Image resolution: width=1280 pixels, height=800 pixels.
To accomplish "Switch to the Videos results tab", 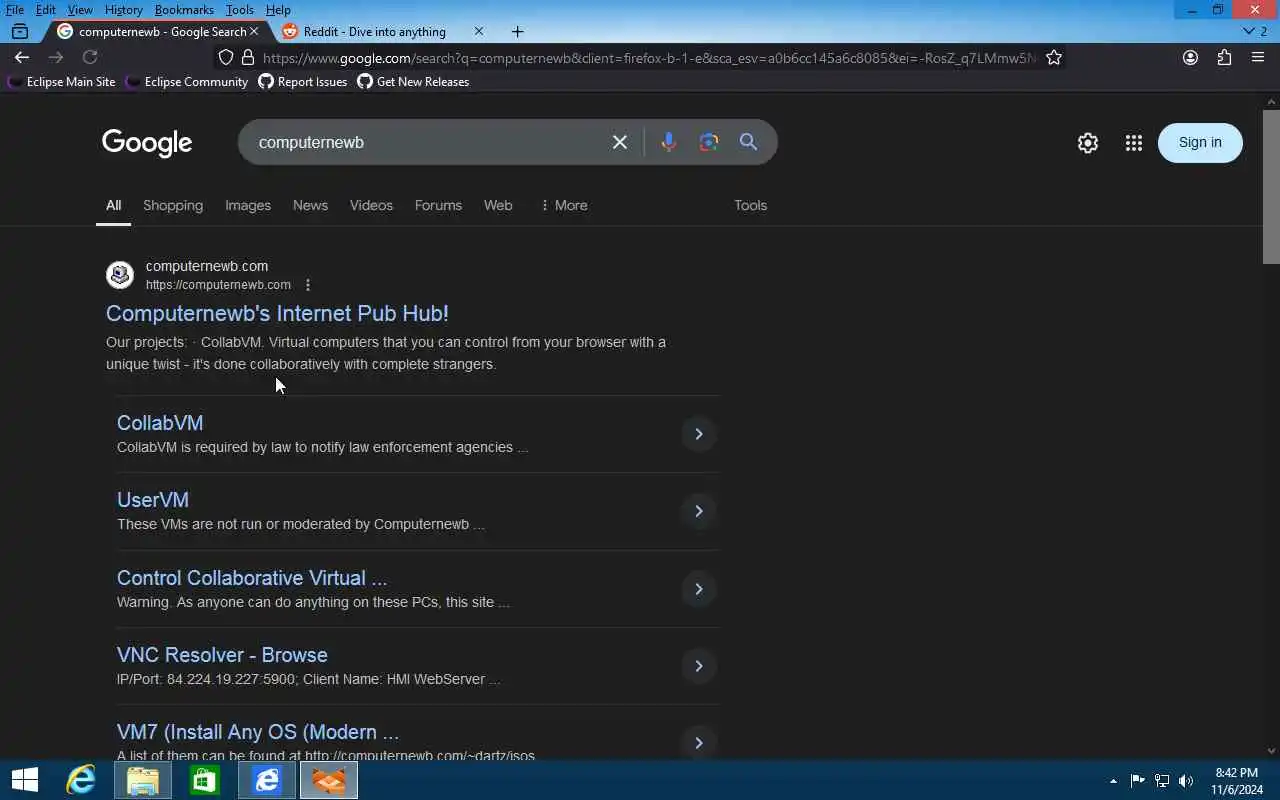I will click(x=371, y=205).
